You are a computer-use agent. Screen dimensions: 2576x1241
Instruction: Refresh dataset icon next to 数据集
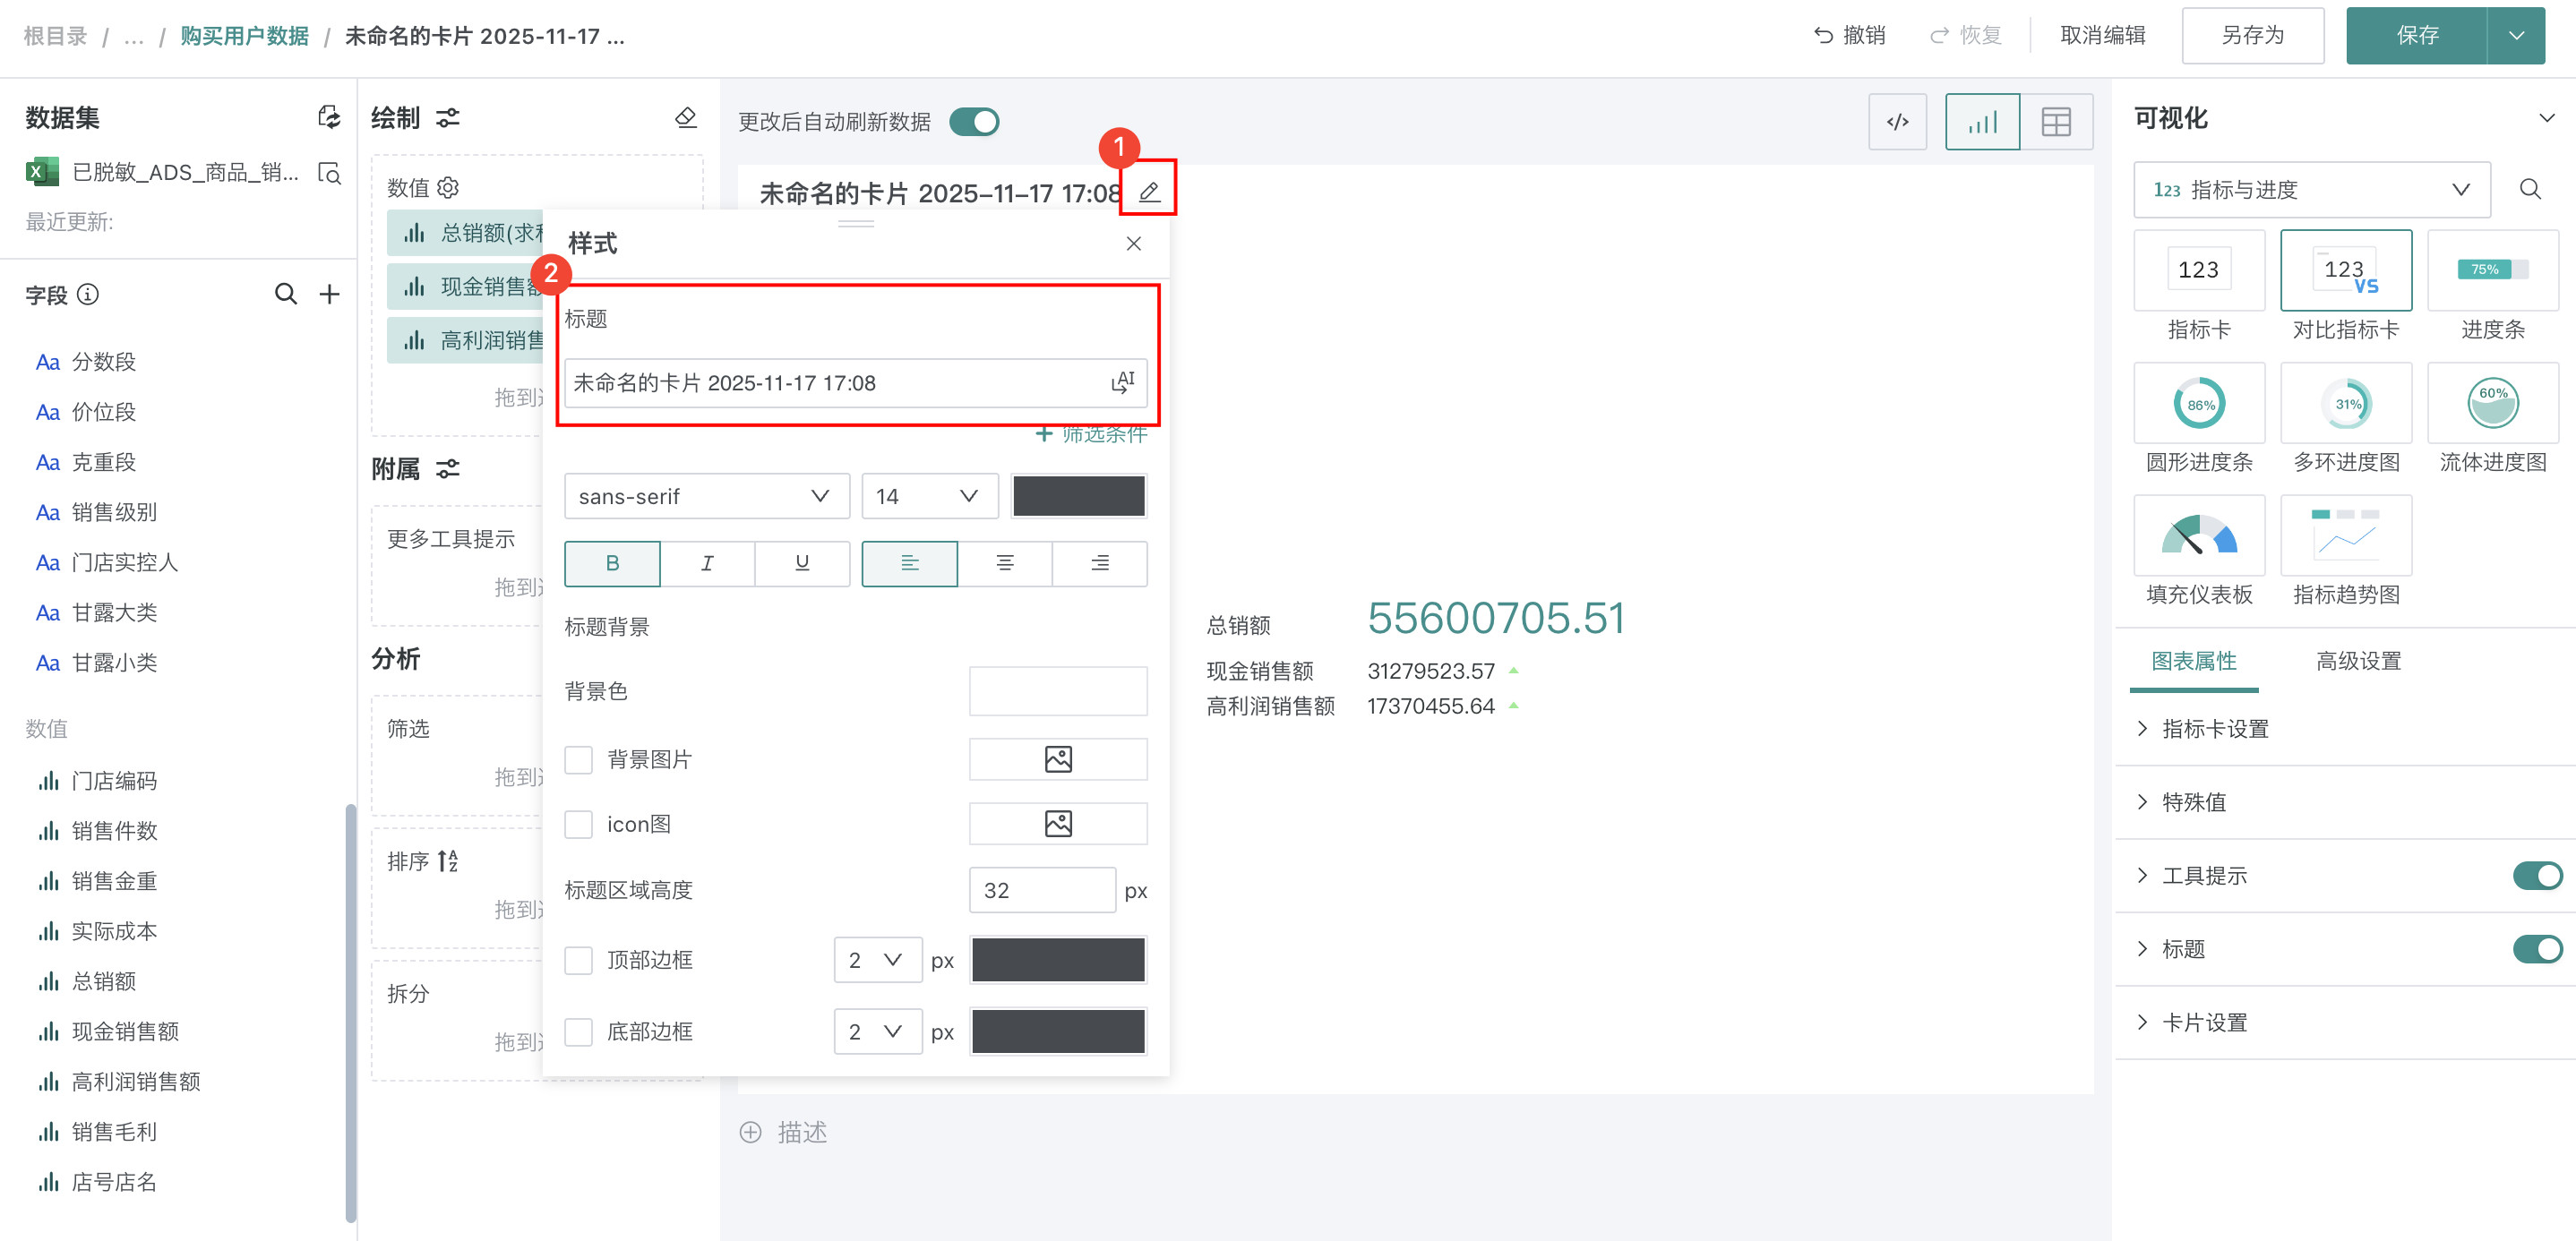click(x=328, y=117)
